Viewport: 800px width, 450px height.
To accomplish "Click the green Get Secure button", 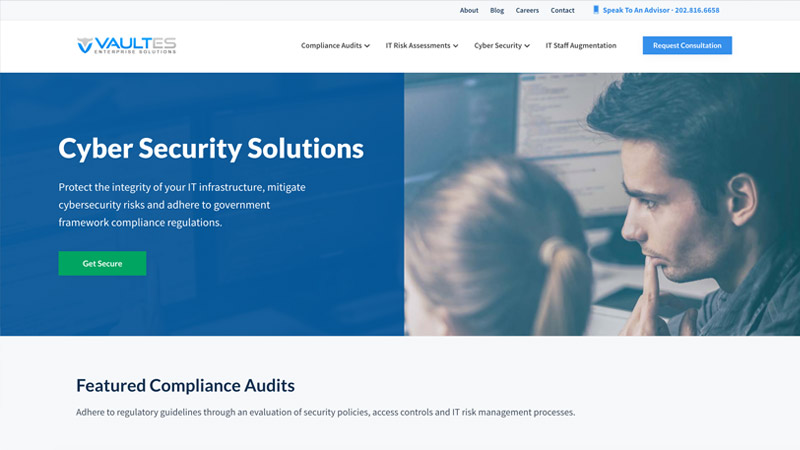I will pos(102,263).
